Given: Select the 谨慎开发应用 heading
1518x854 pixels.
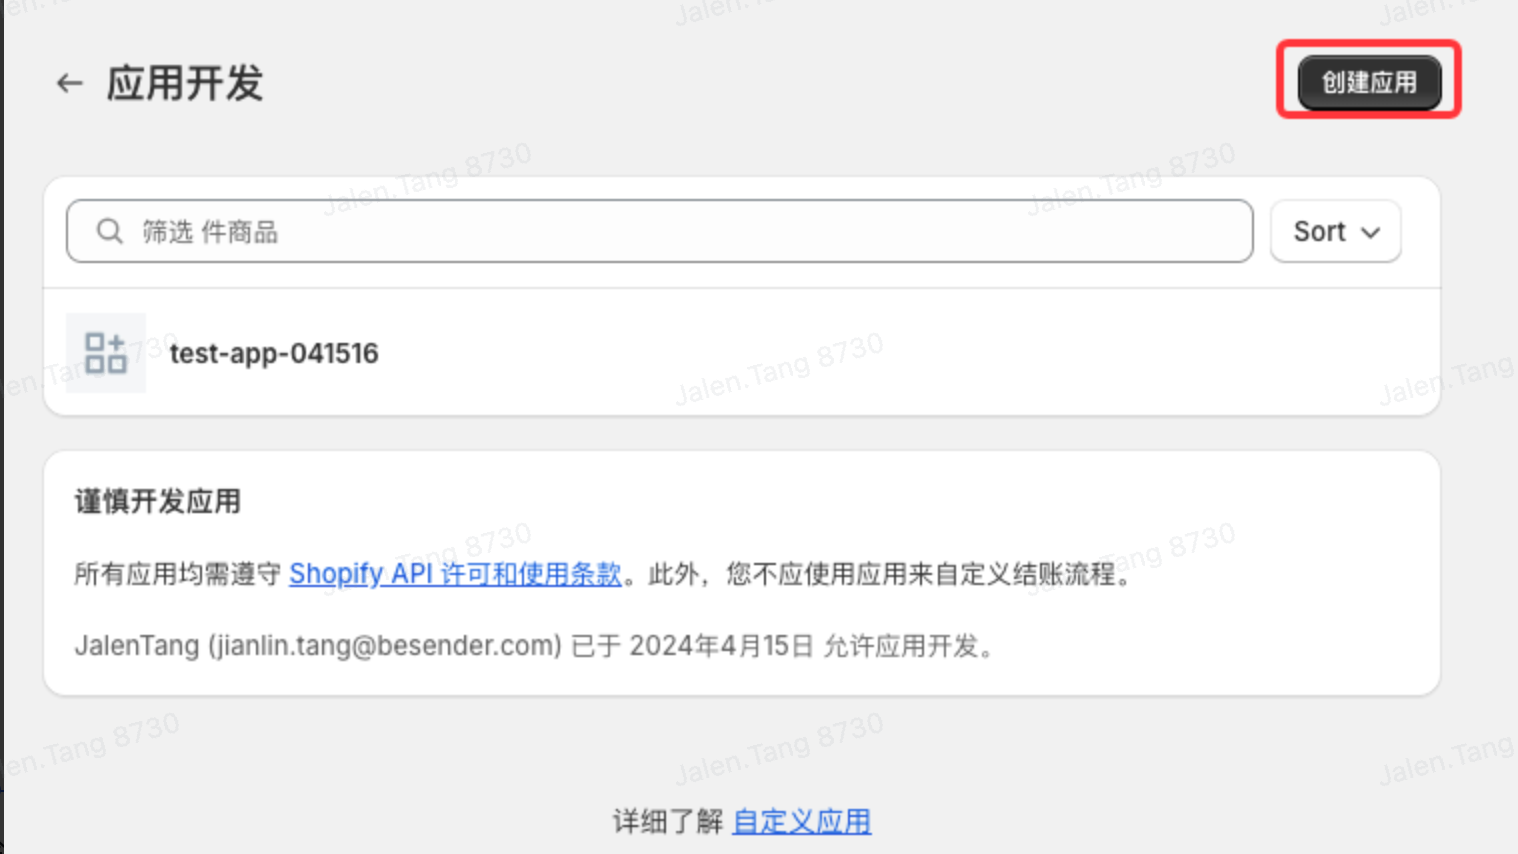Looking at the screenshot, I should 158,501.
